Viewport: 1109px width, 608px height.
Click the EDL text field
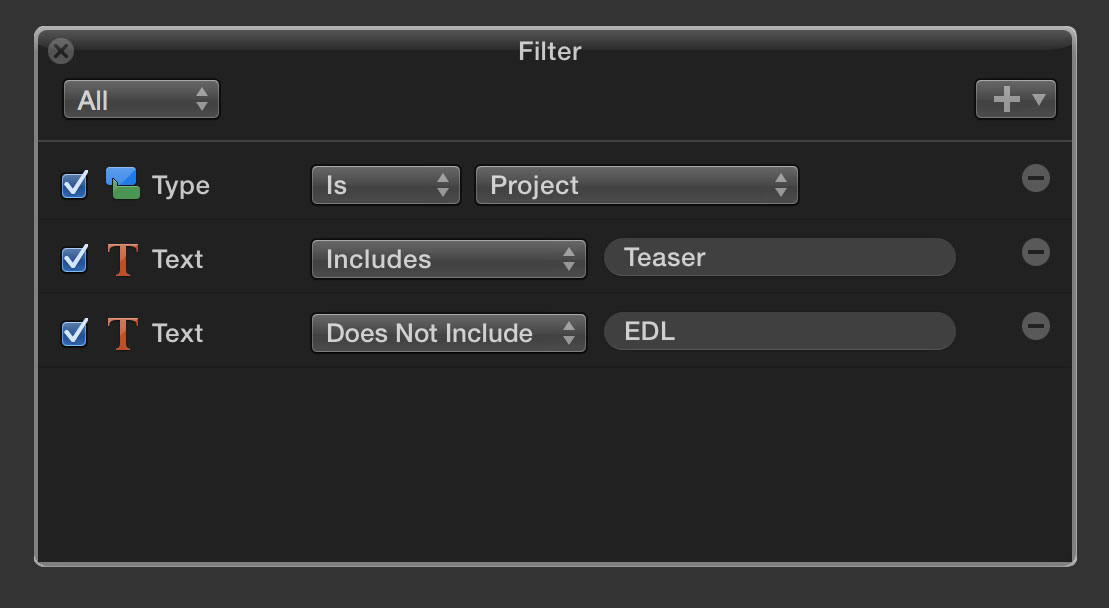[779, 331]
